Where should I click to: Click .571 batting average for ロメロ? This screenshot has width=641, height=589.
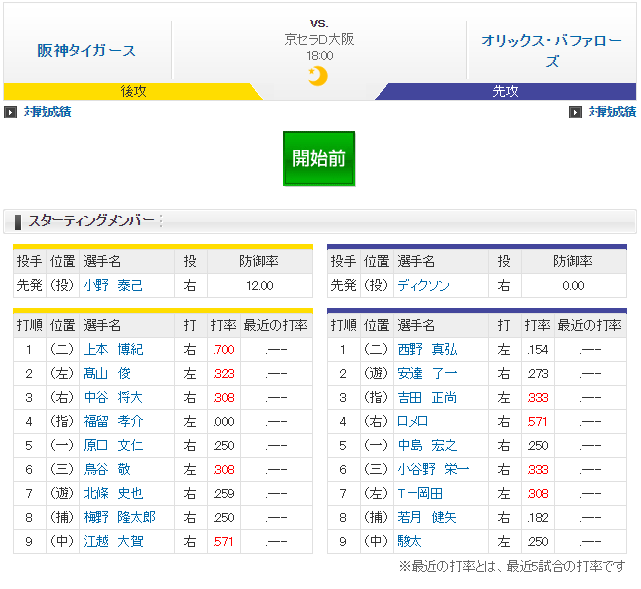538,422
